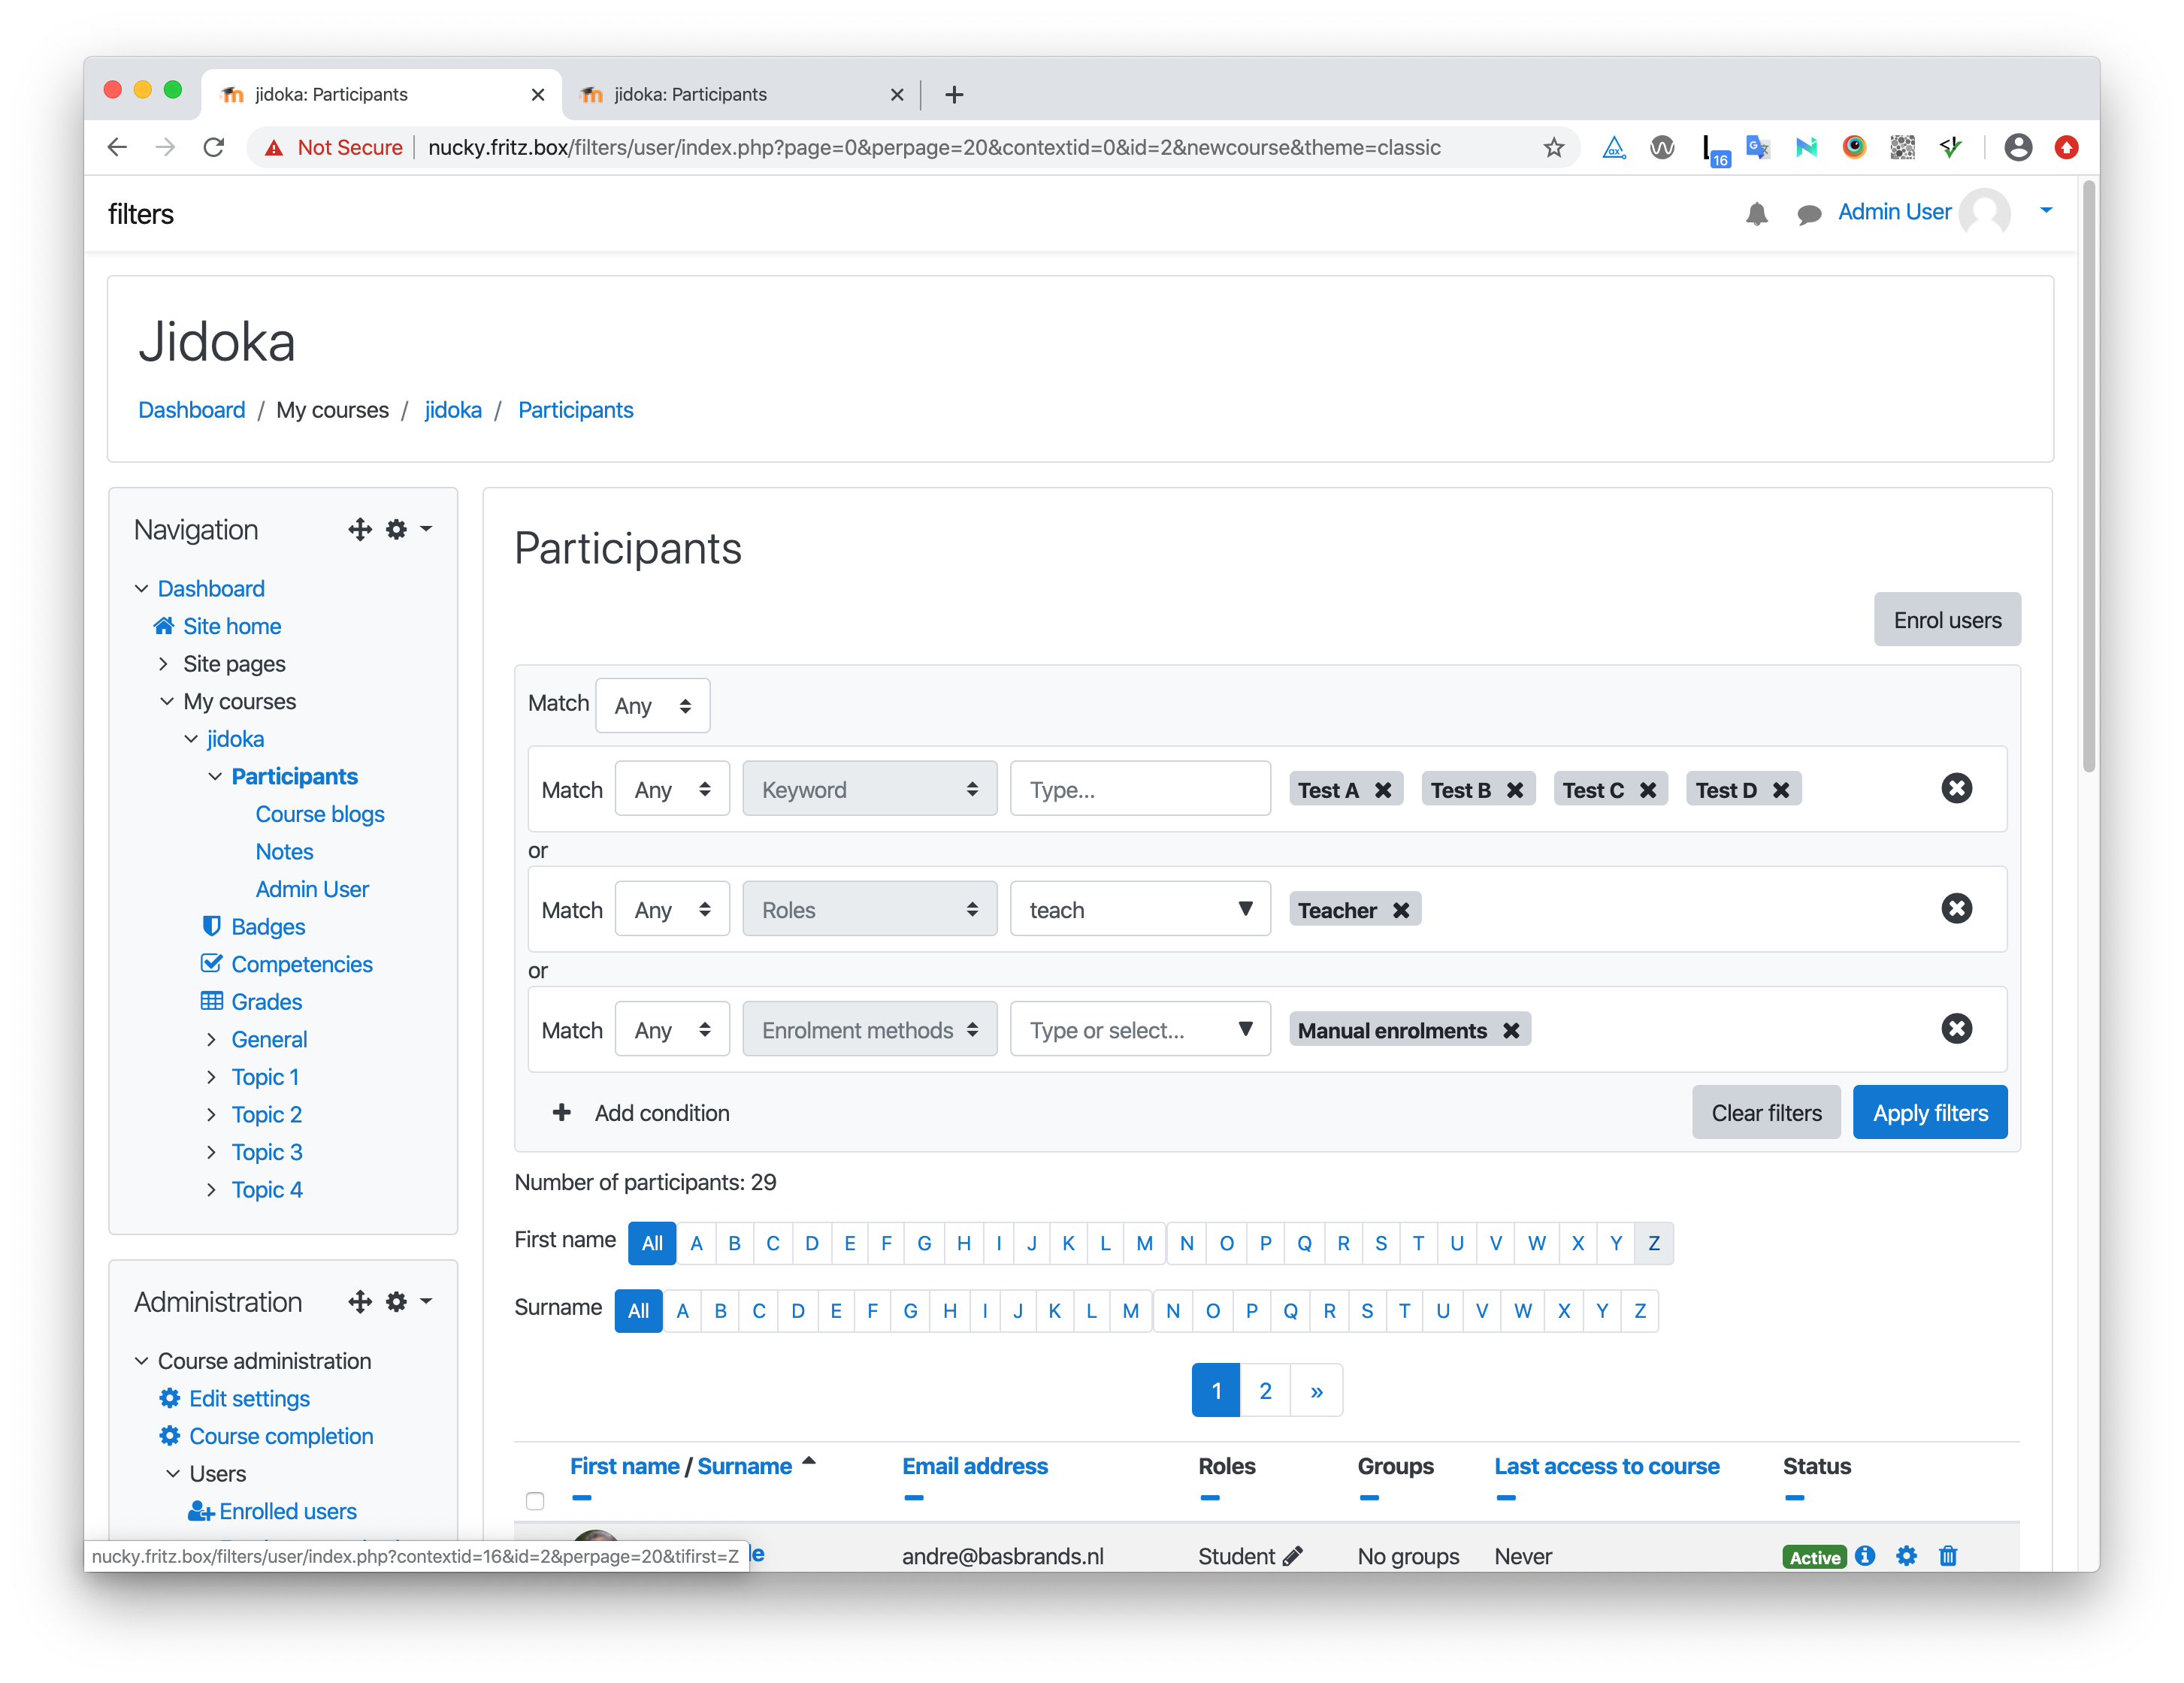The width and height of the screenshot is (2184, 1683).
Task: Edit the Student role pencil icon
Action: pyautogui.click(x=1292, y=1555)
